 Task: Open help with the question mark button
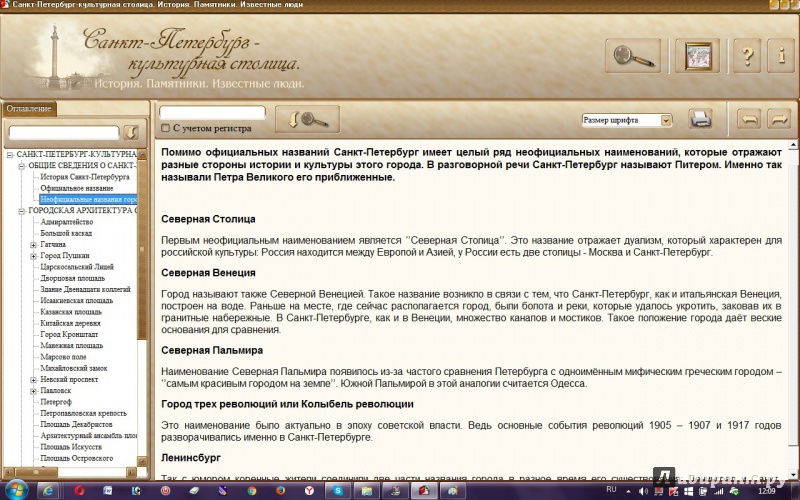point(747,55)
